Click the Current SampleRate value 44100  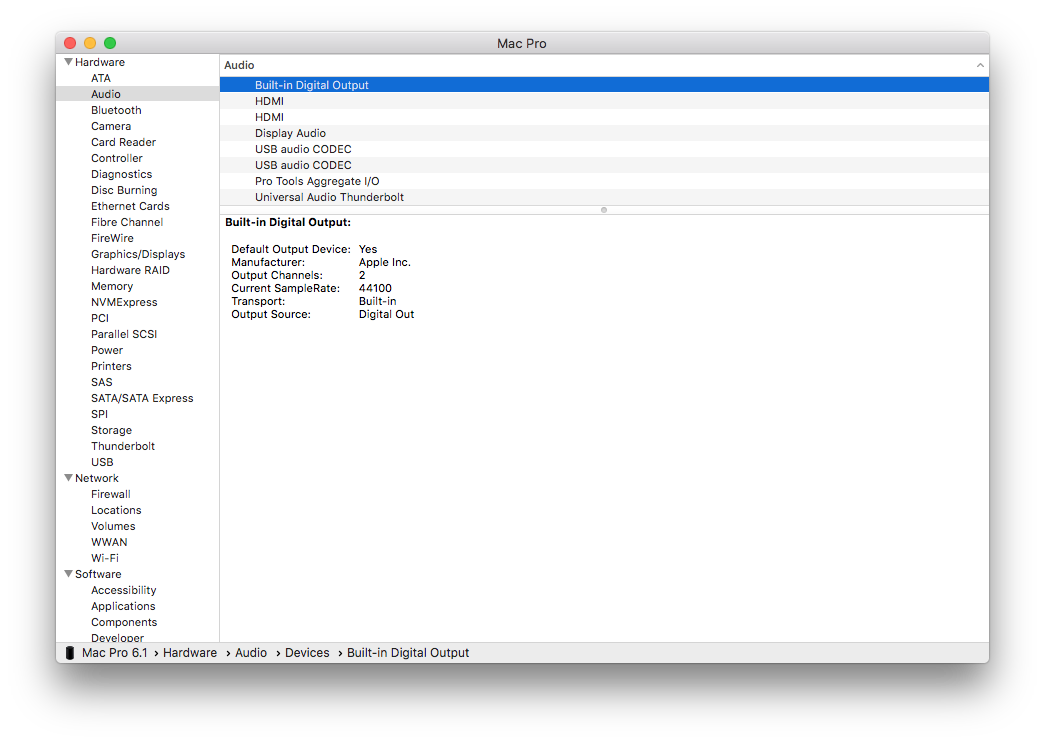click(375, 288)
